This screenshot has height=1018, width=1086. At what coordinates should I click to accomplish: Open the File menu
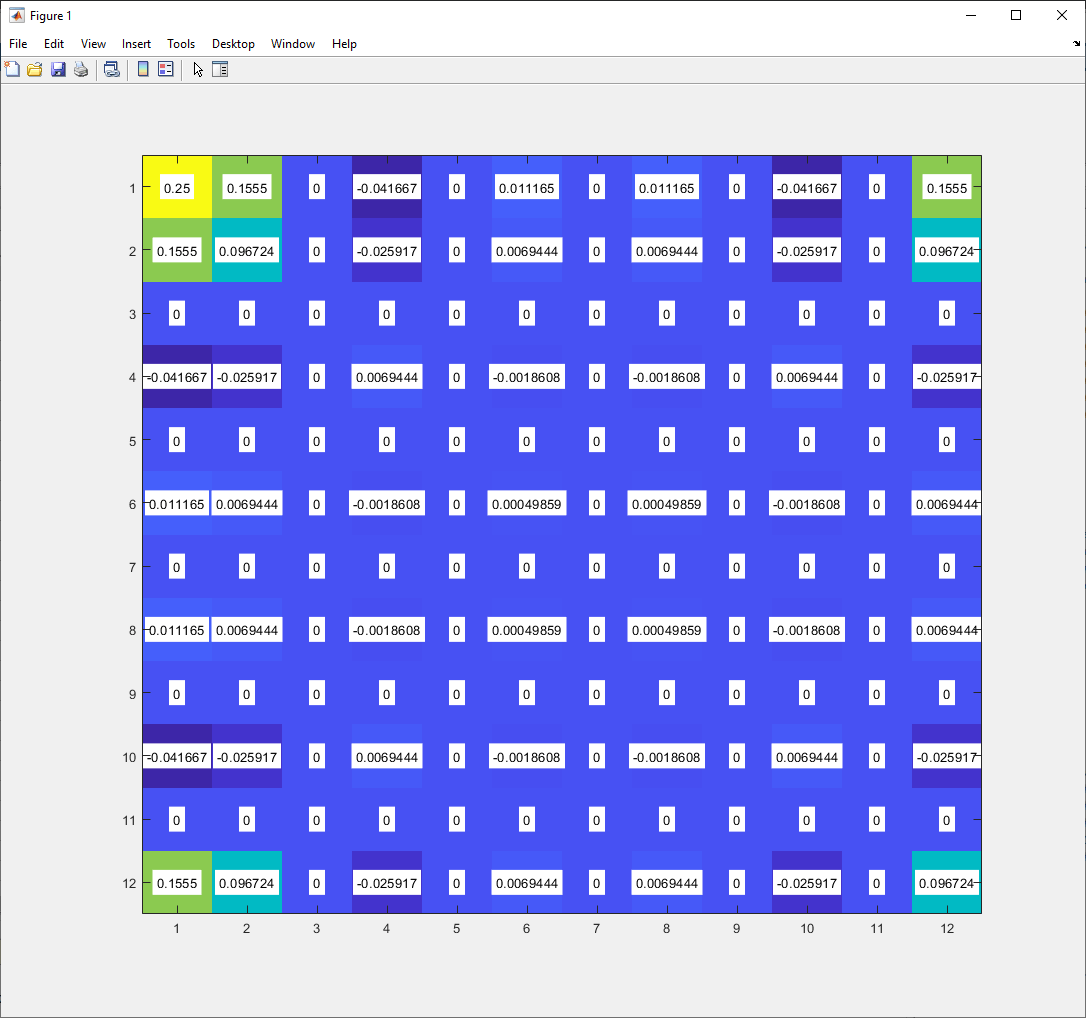pyautogui.click(x=18, y=44)
